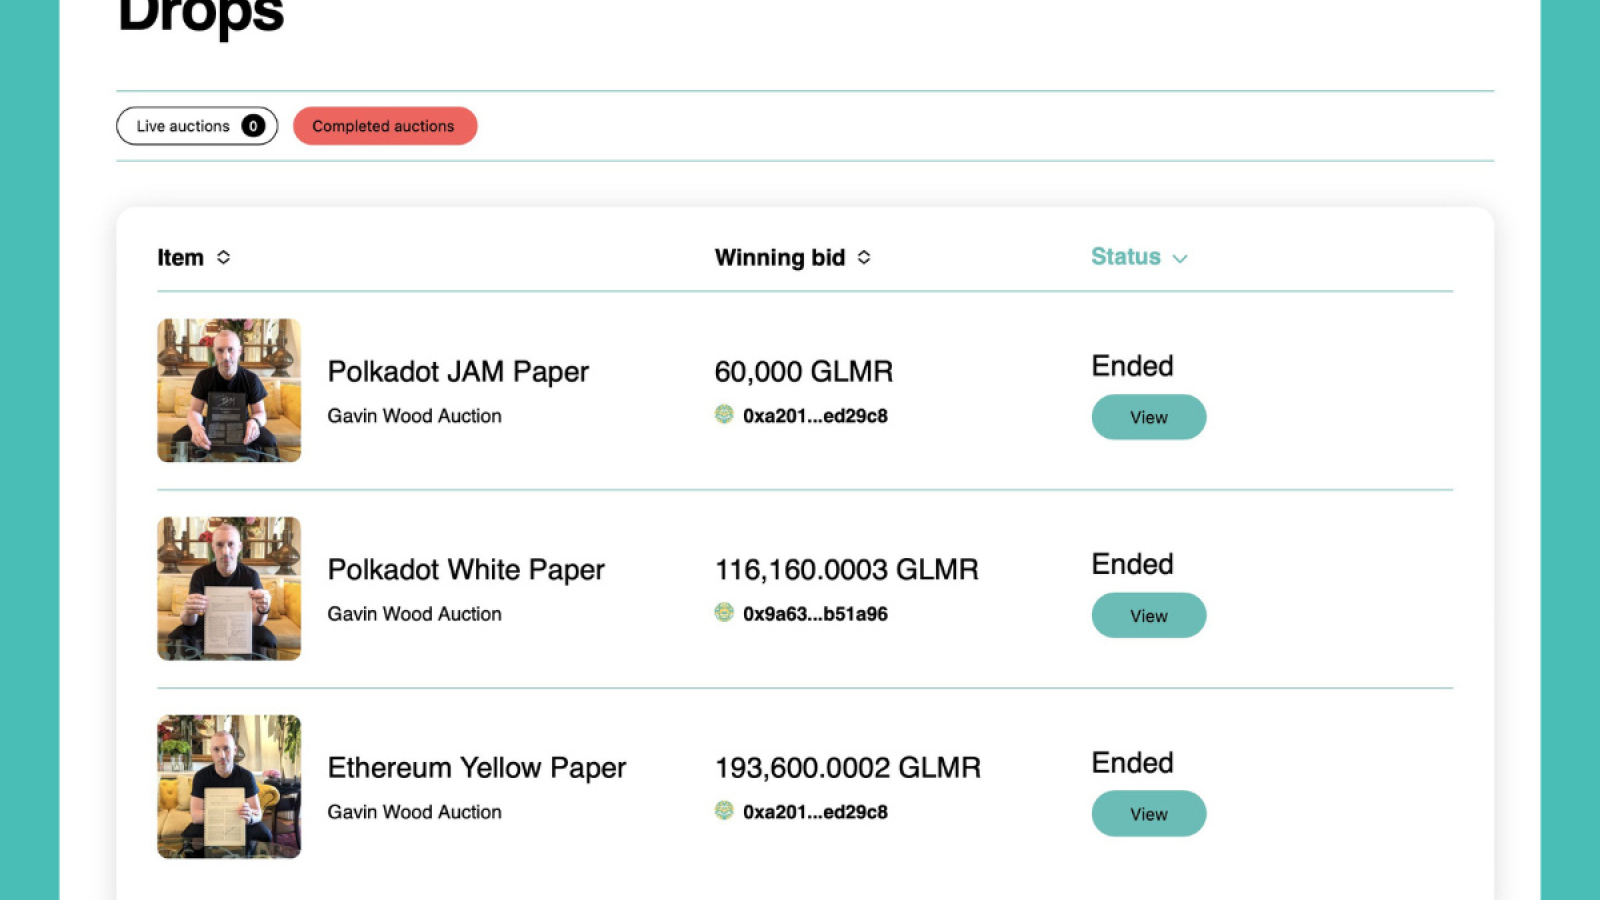Select the Completed auctions tab

tap(385, 126)
